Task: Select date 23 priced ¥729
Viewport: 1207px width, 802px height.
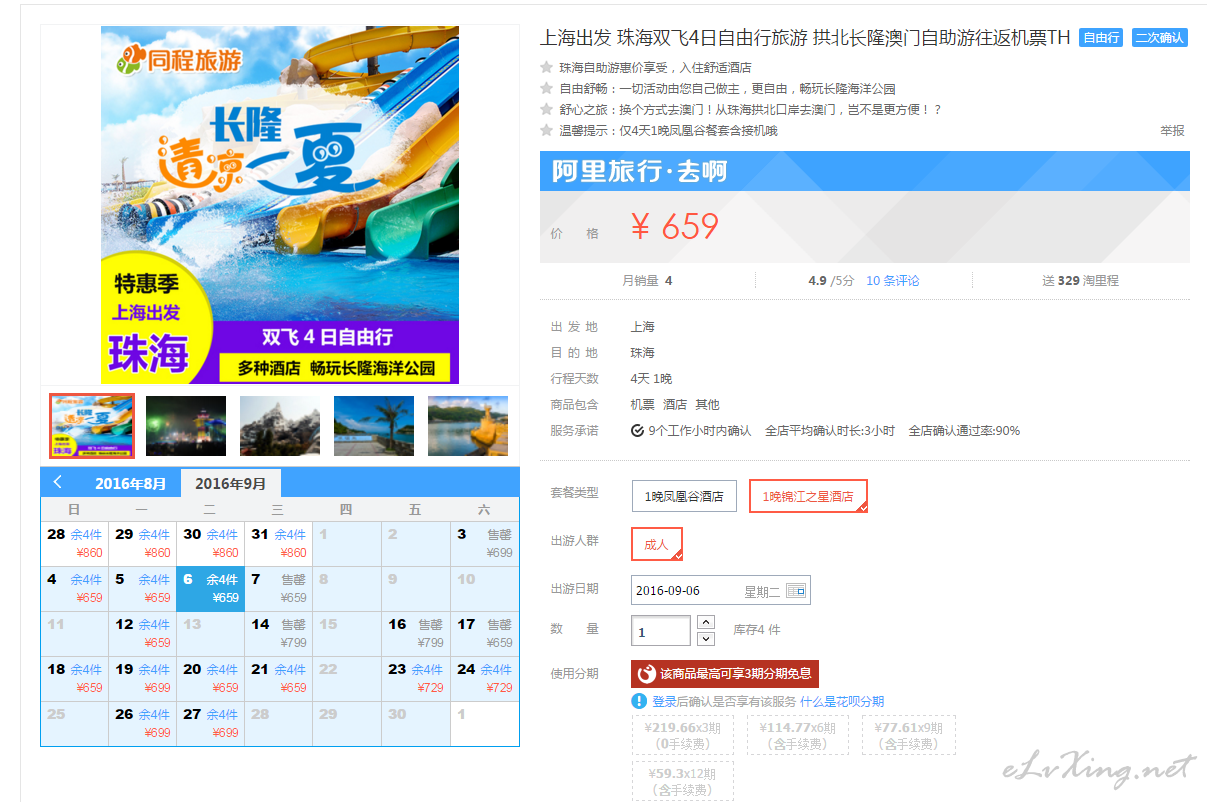Action: pyautogui.click(x=417, y=679)
